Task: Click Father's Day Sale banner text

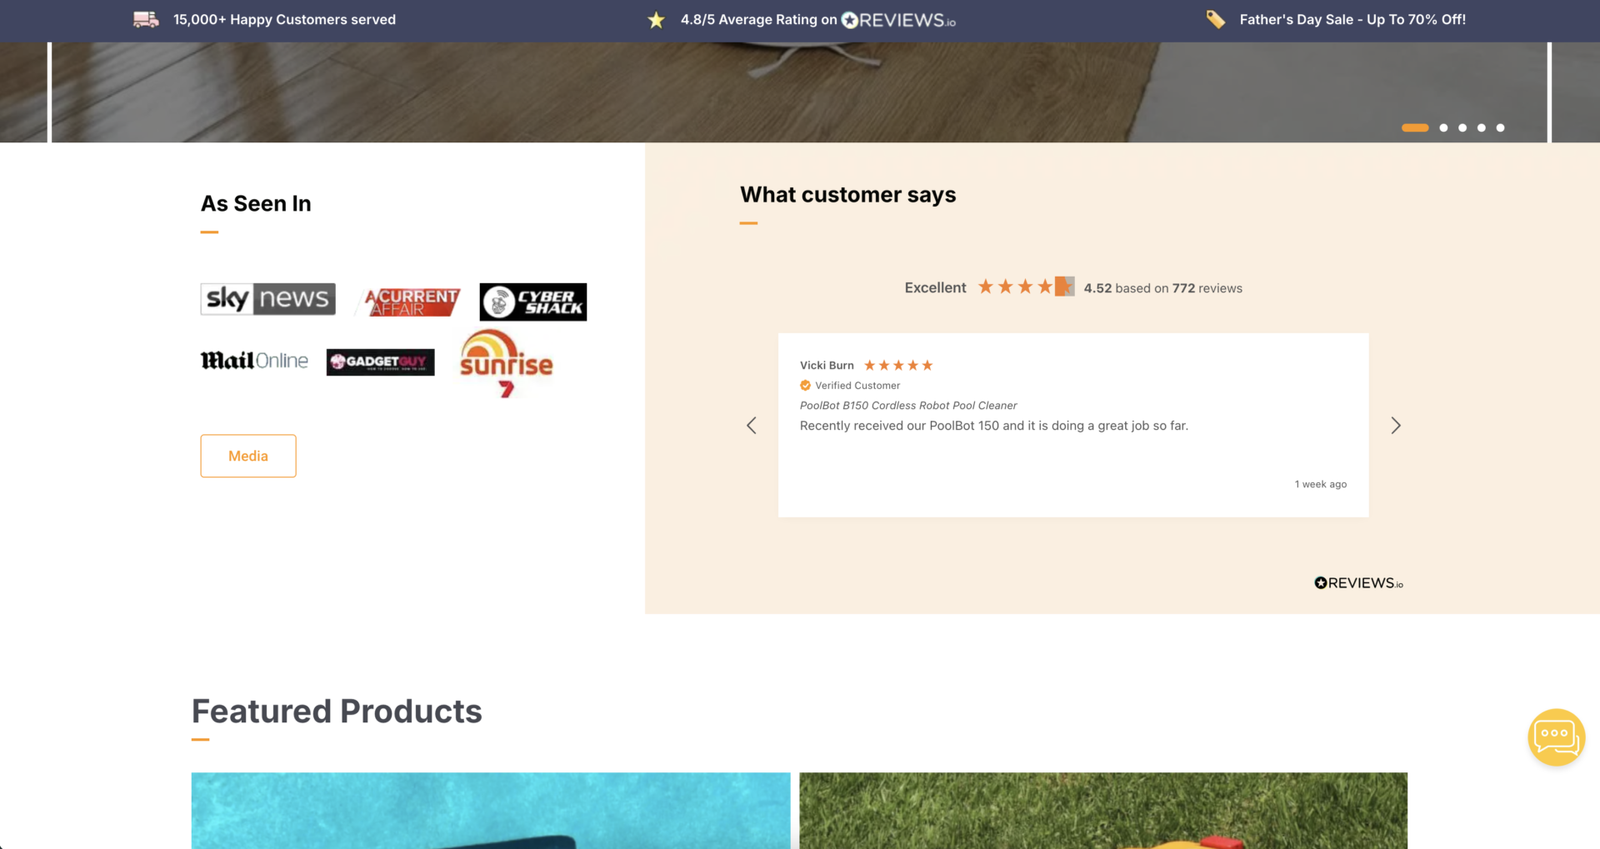Action: (1352, 19)
